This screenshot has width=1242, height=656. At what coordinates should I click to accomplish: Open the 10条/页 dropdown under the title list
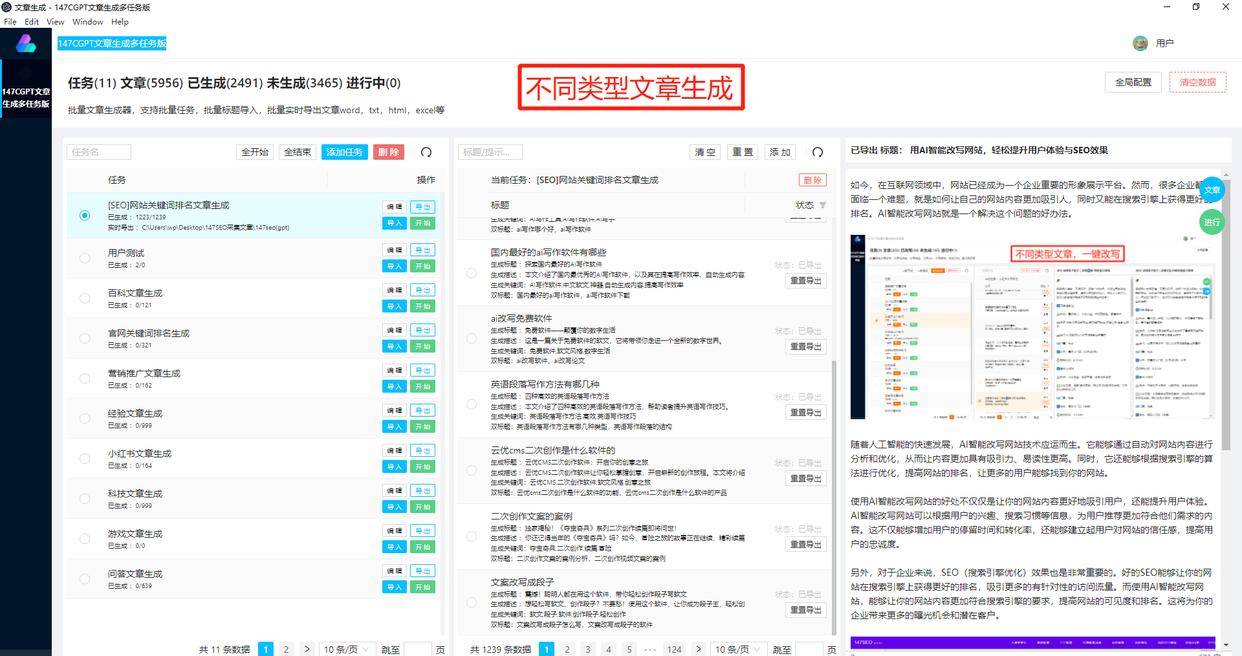click(738, 649)
